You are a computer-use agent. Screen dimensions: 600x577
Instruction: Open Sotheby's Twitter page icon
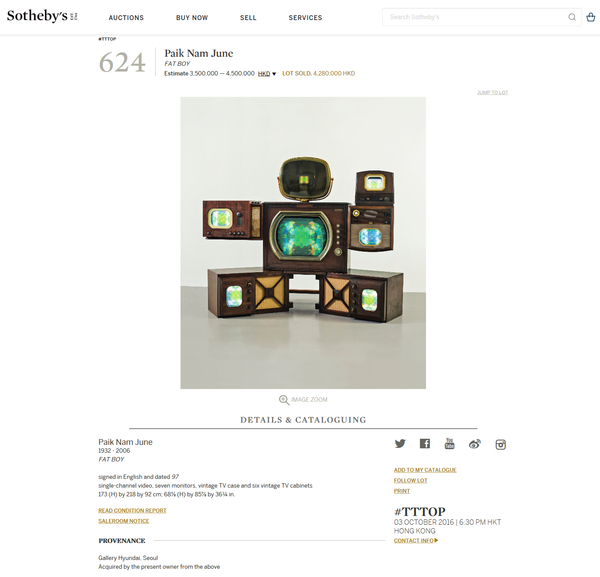(400, 444)
